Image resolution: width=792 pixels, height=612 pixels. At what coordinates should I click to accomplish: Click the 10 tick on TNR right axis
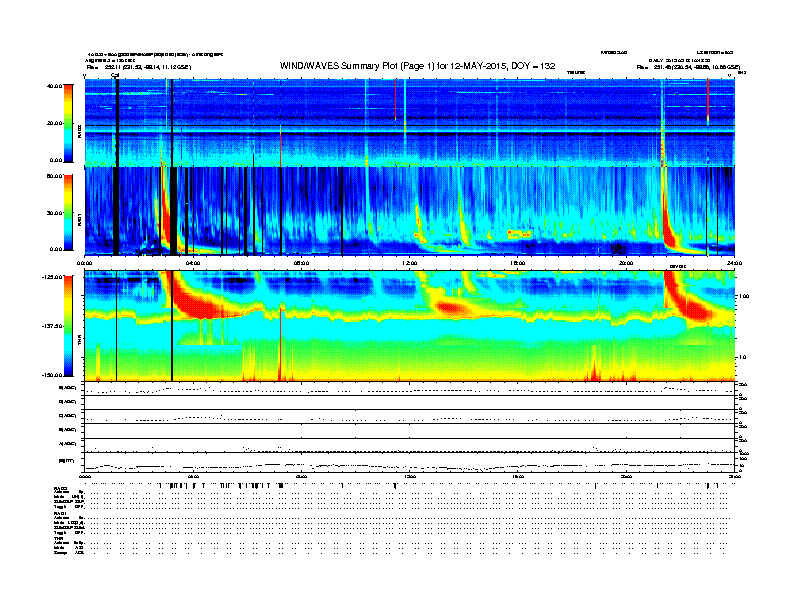741,358
